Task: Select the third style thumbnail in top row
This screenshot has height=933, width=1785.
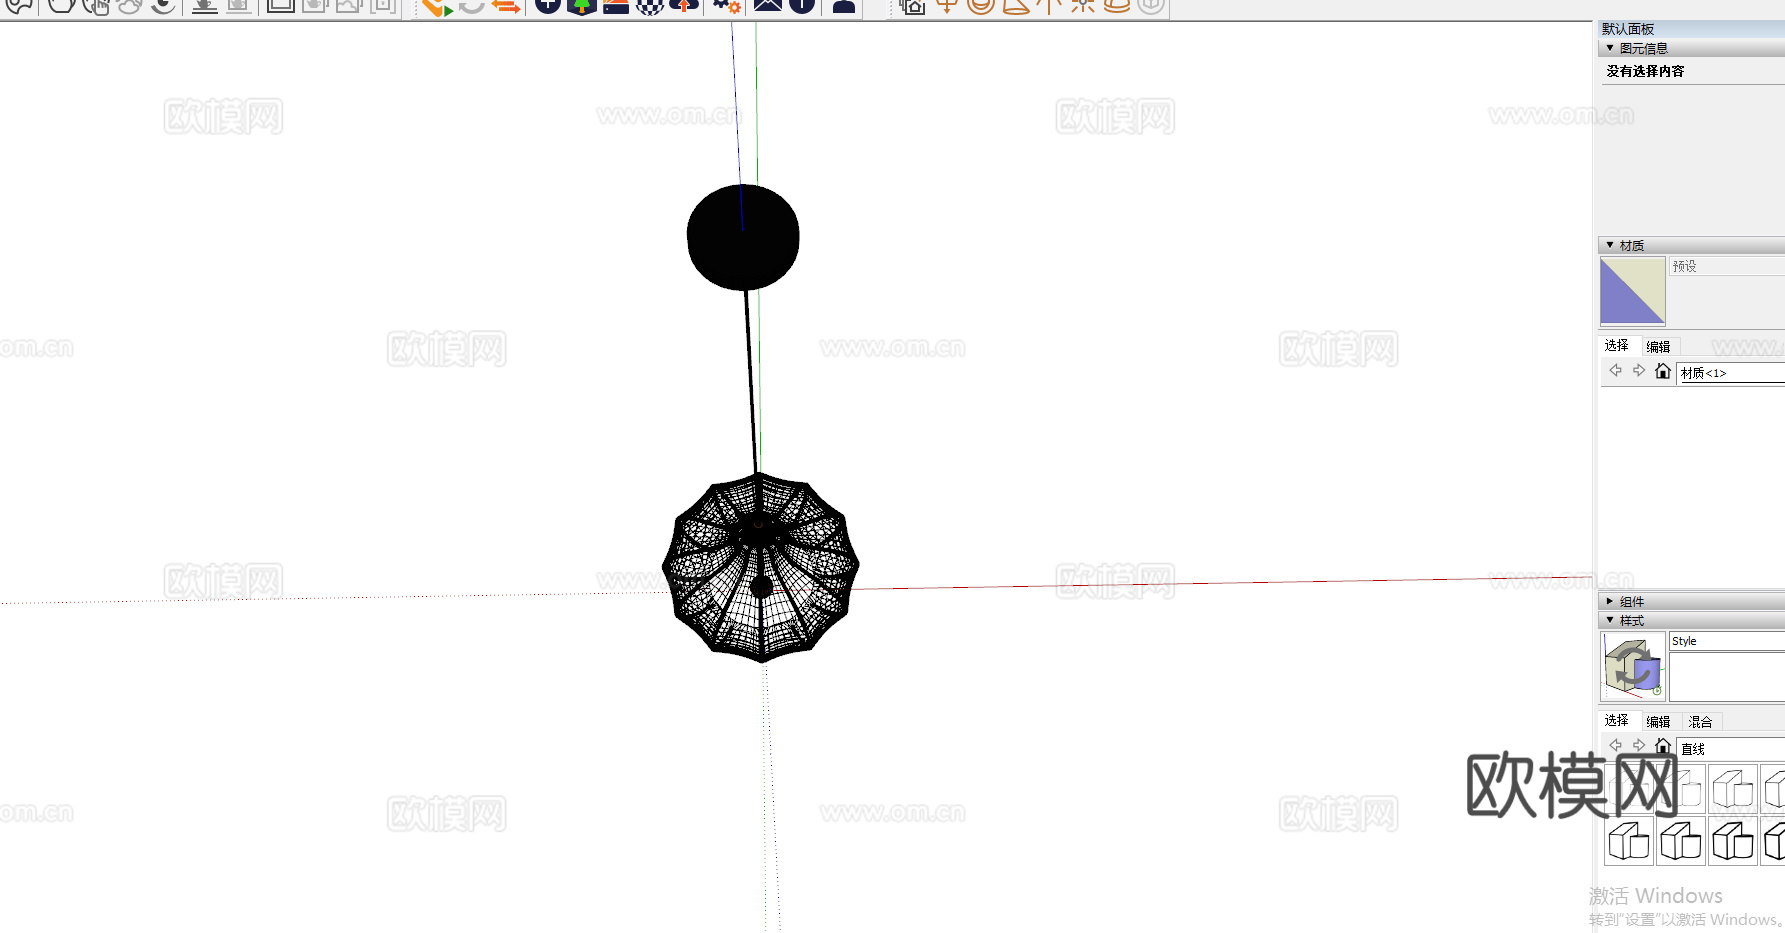Action: [1733, 790]
